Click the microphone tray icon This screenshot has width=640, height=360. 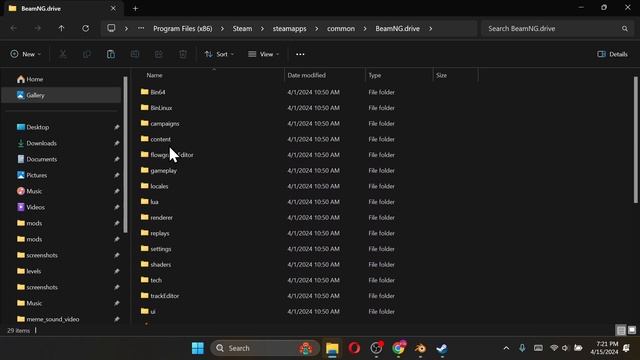point(522,348)
